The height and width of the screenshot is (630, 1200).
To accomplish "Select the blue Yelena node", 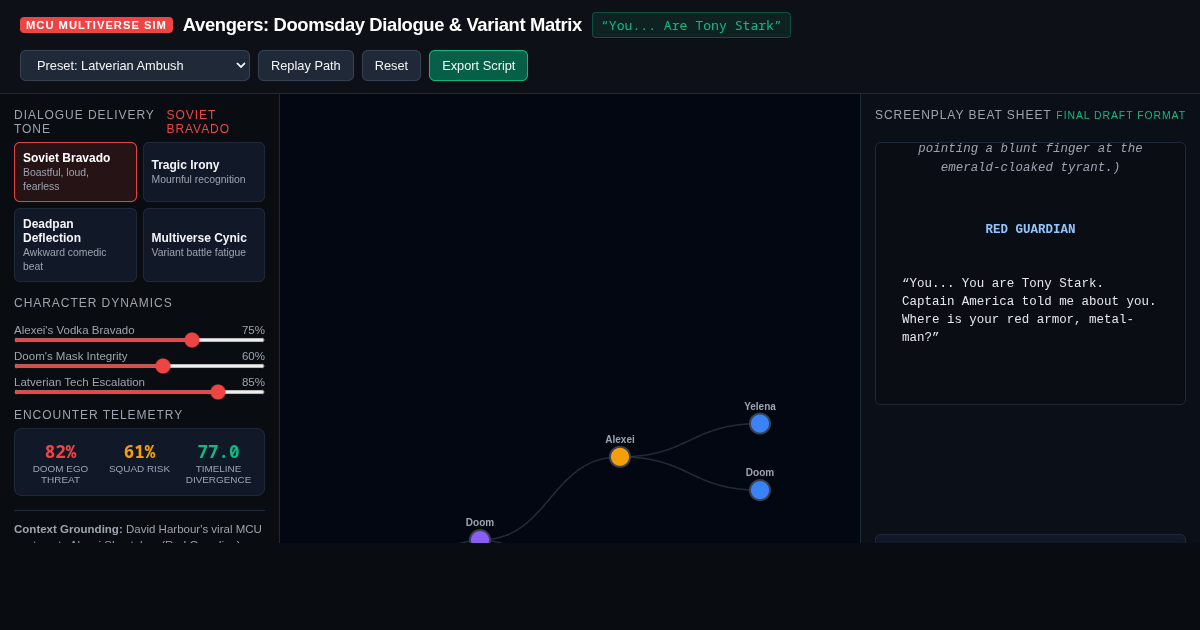I will pyautogui.click(x=760, y=424).
